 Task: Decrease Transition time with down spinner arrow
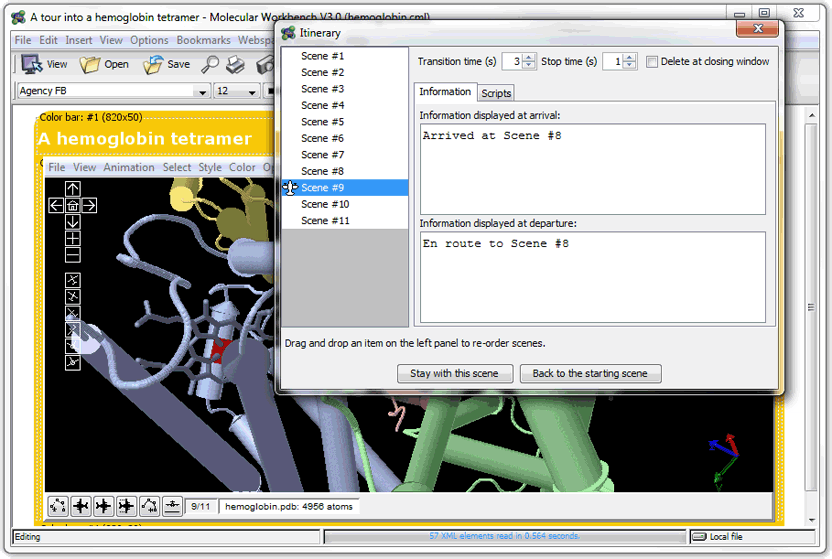(528, 65)
